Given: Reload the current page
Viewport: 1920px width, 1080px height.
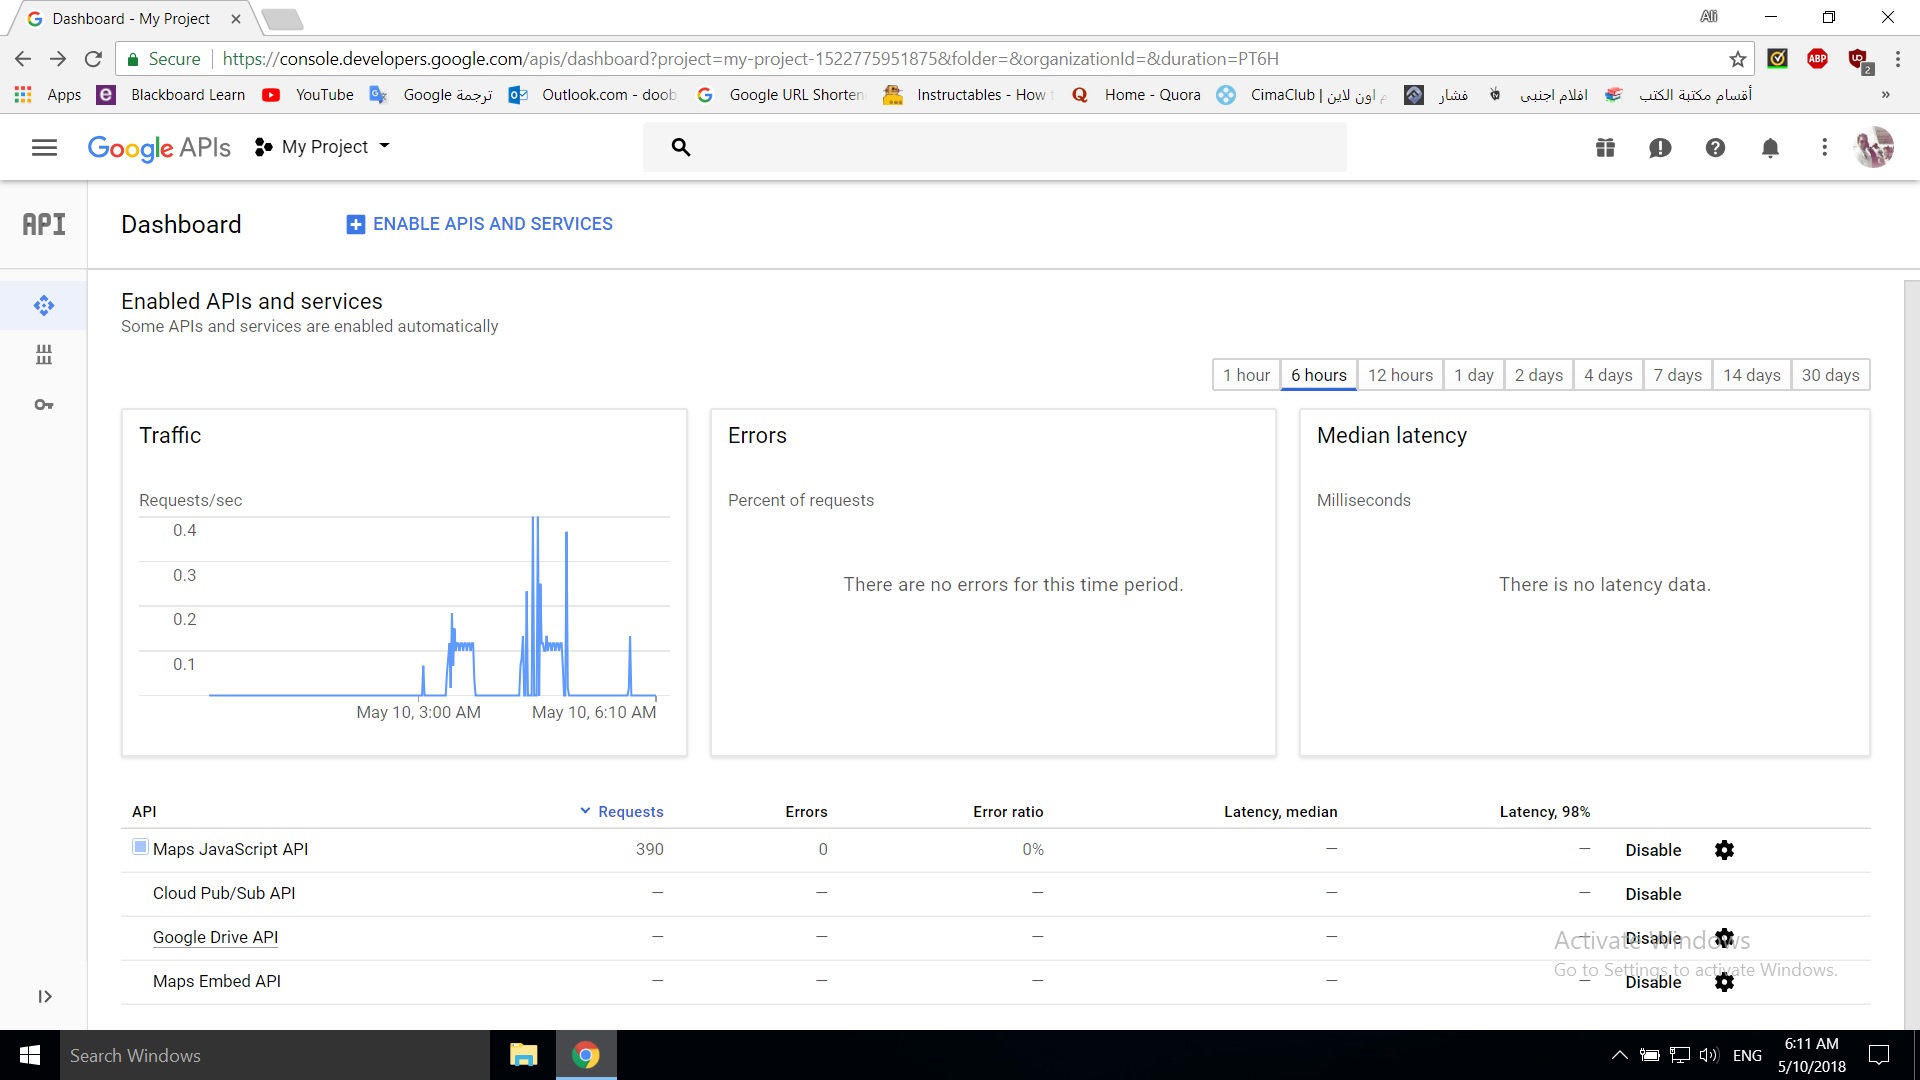Looking at the screenshot, I should [93, 59].
